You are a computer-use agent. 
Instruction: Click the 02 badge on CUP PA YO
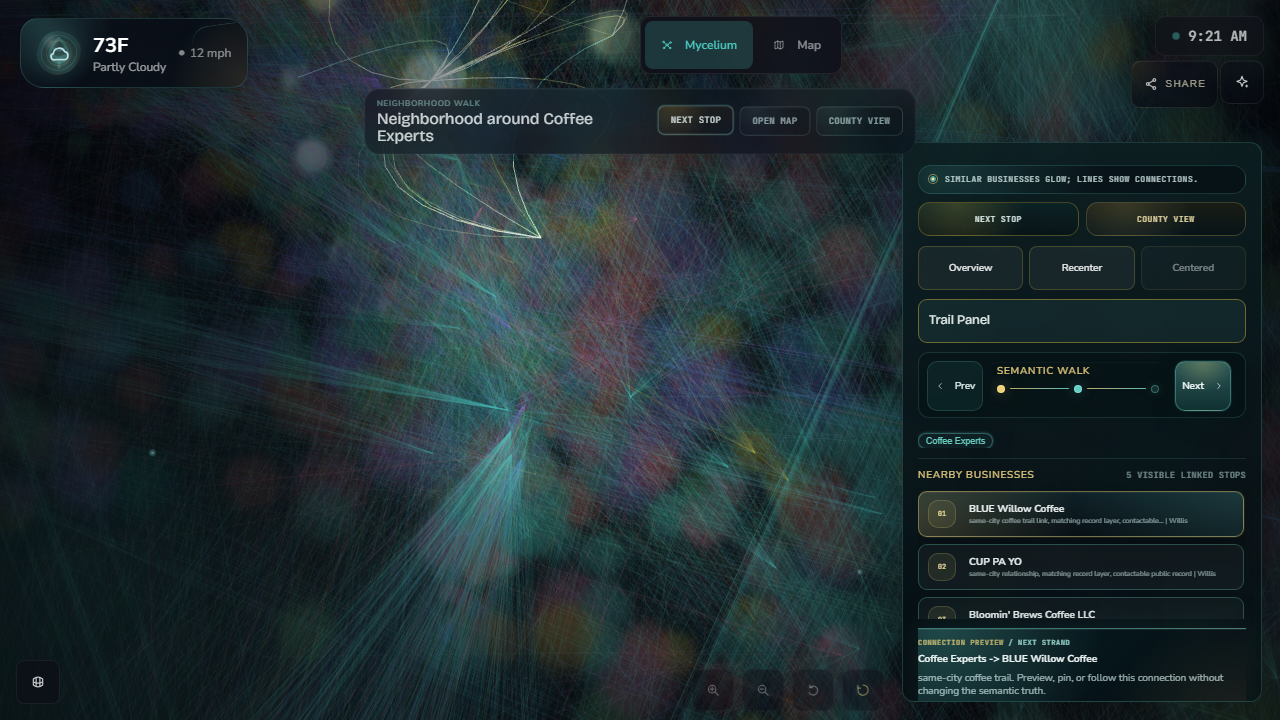(x=942, y=567)
